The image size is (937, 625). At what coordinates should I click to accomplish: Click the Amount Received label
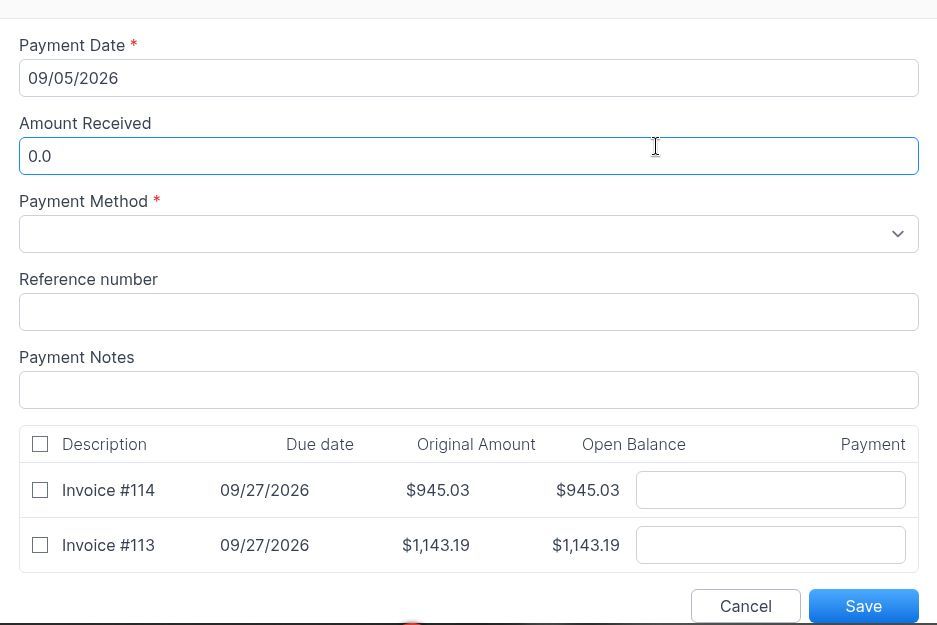coord(85,123)
